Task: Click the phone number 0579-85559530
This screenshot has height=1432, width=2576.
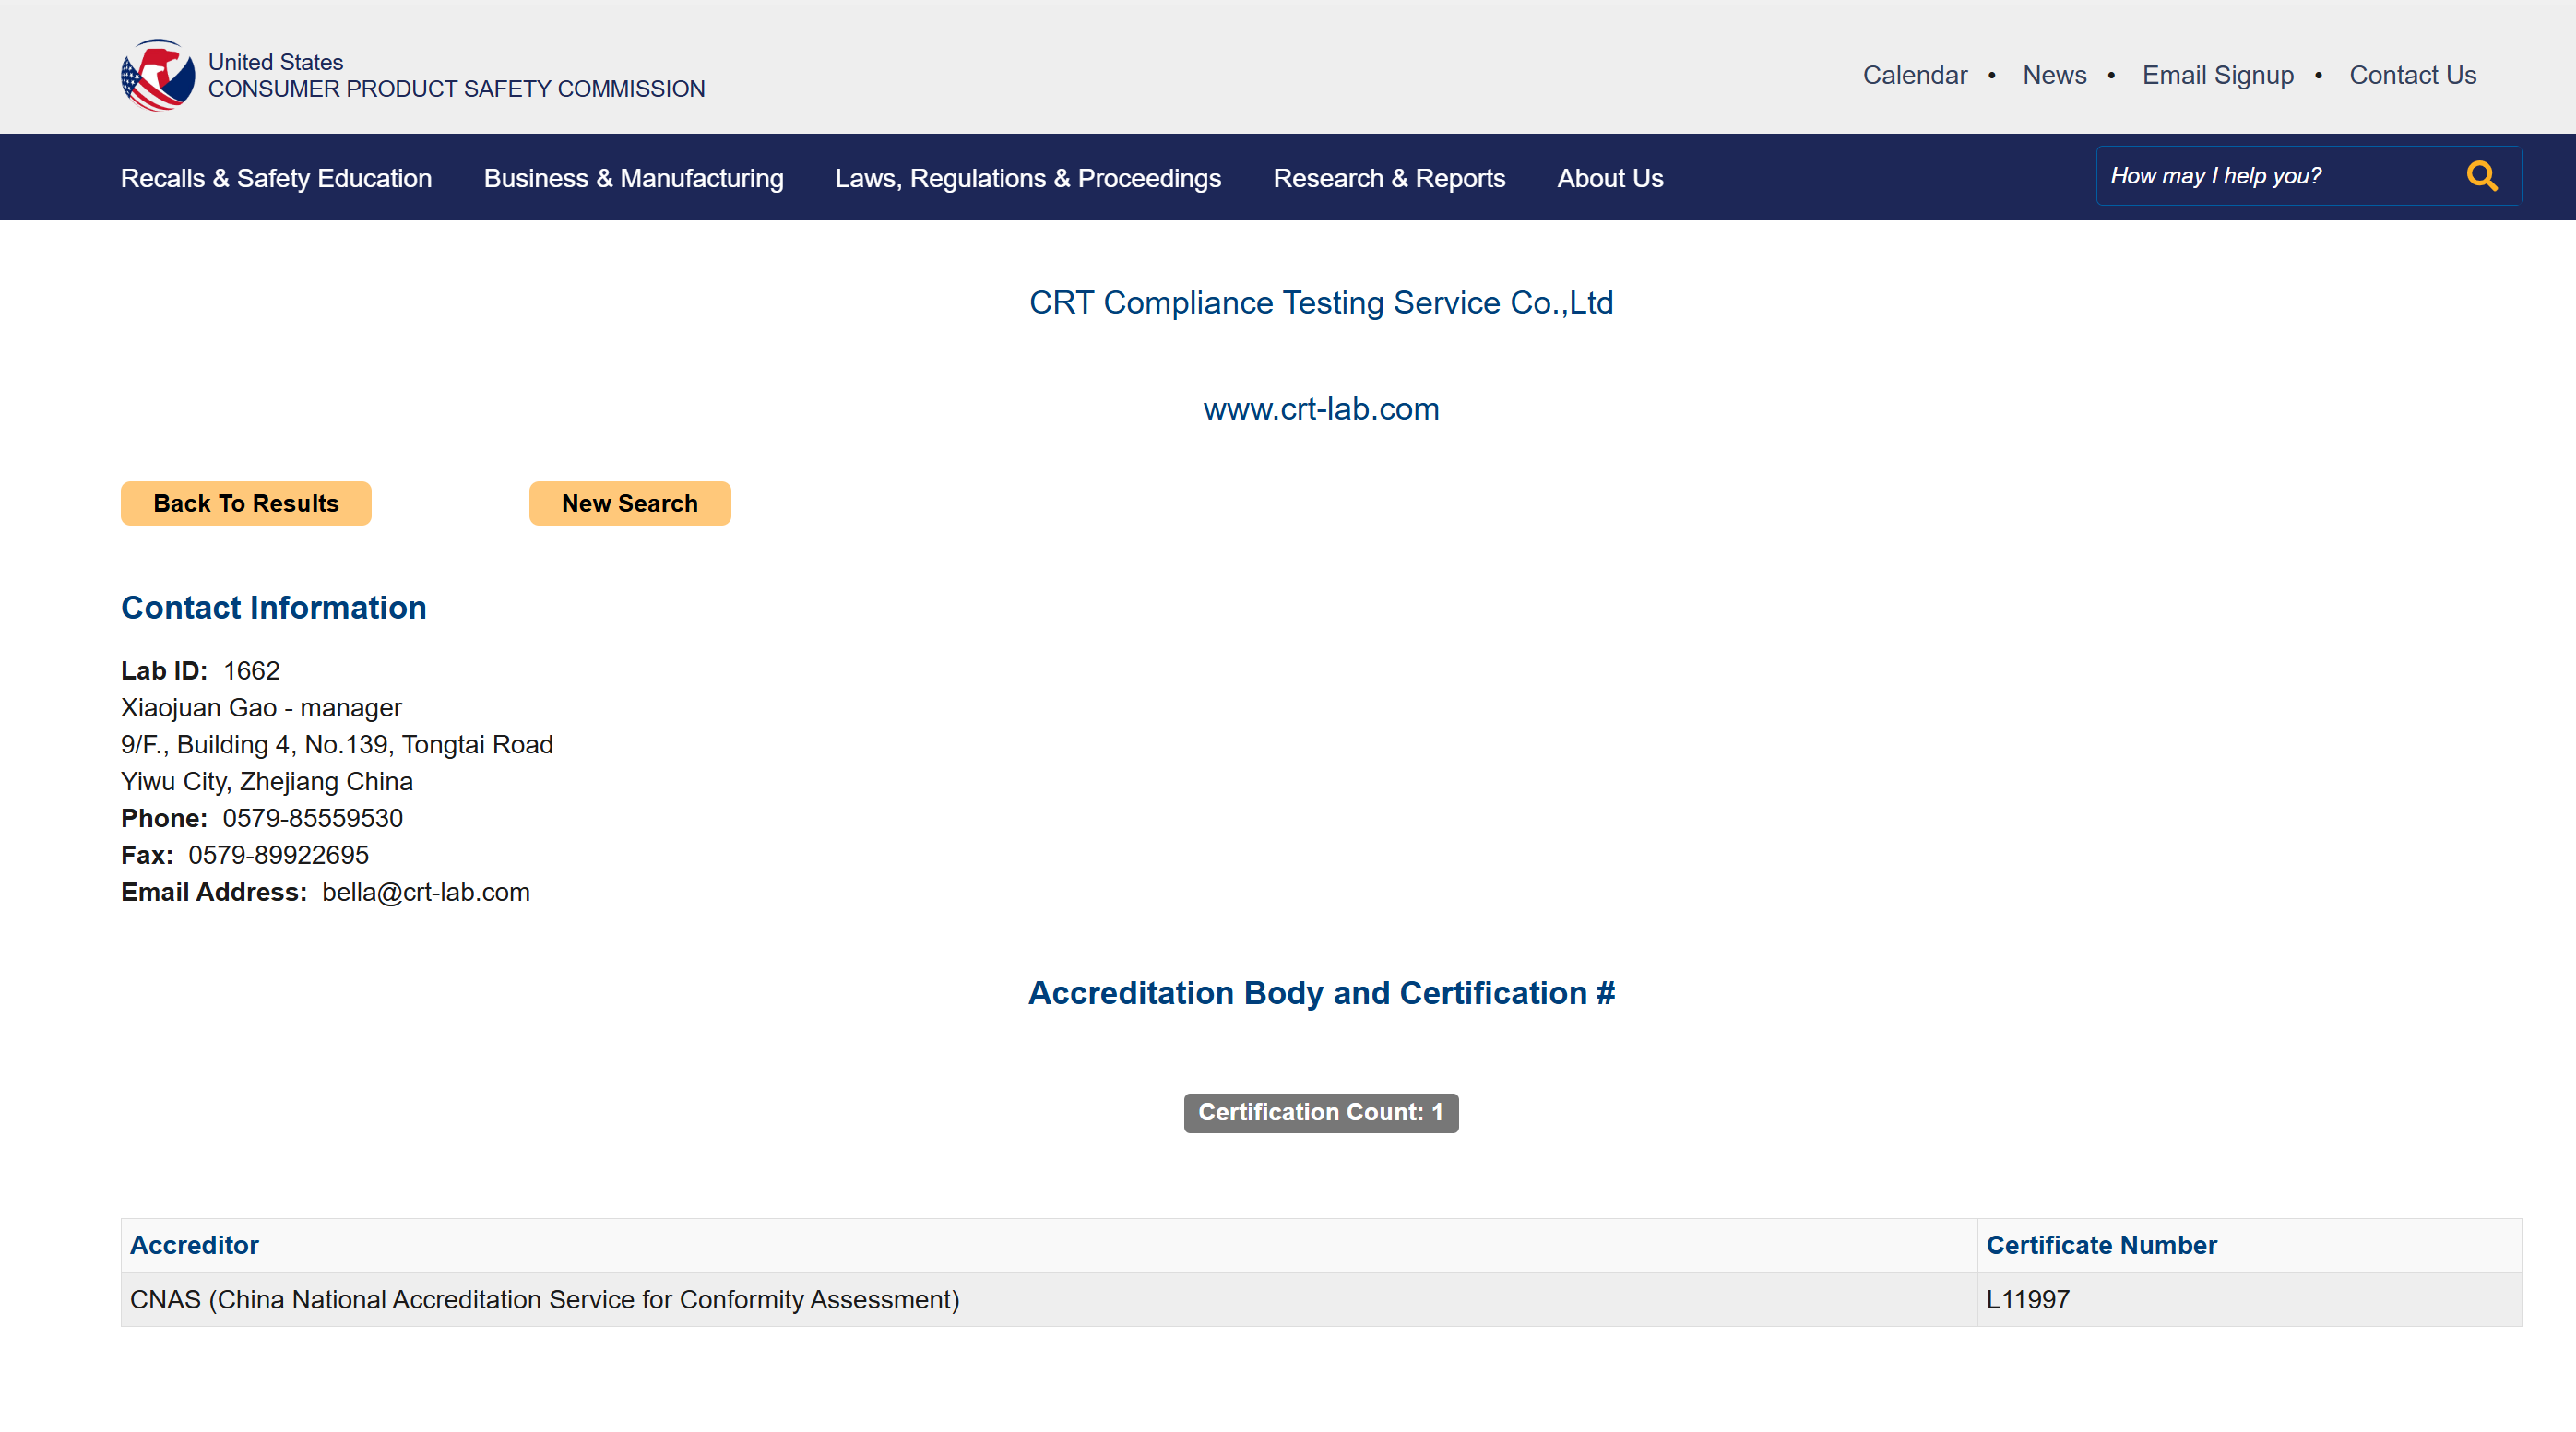Action: [x=312, y=818]
